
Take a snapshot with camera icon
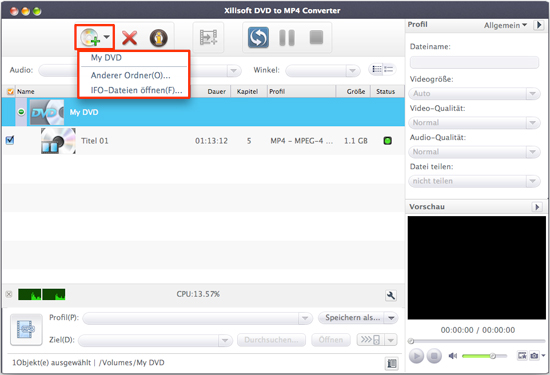(534, 356)
